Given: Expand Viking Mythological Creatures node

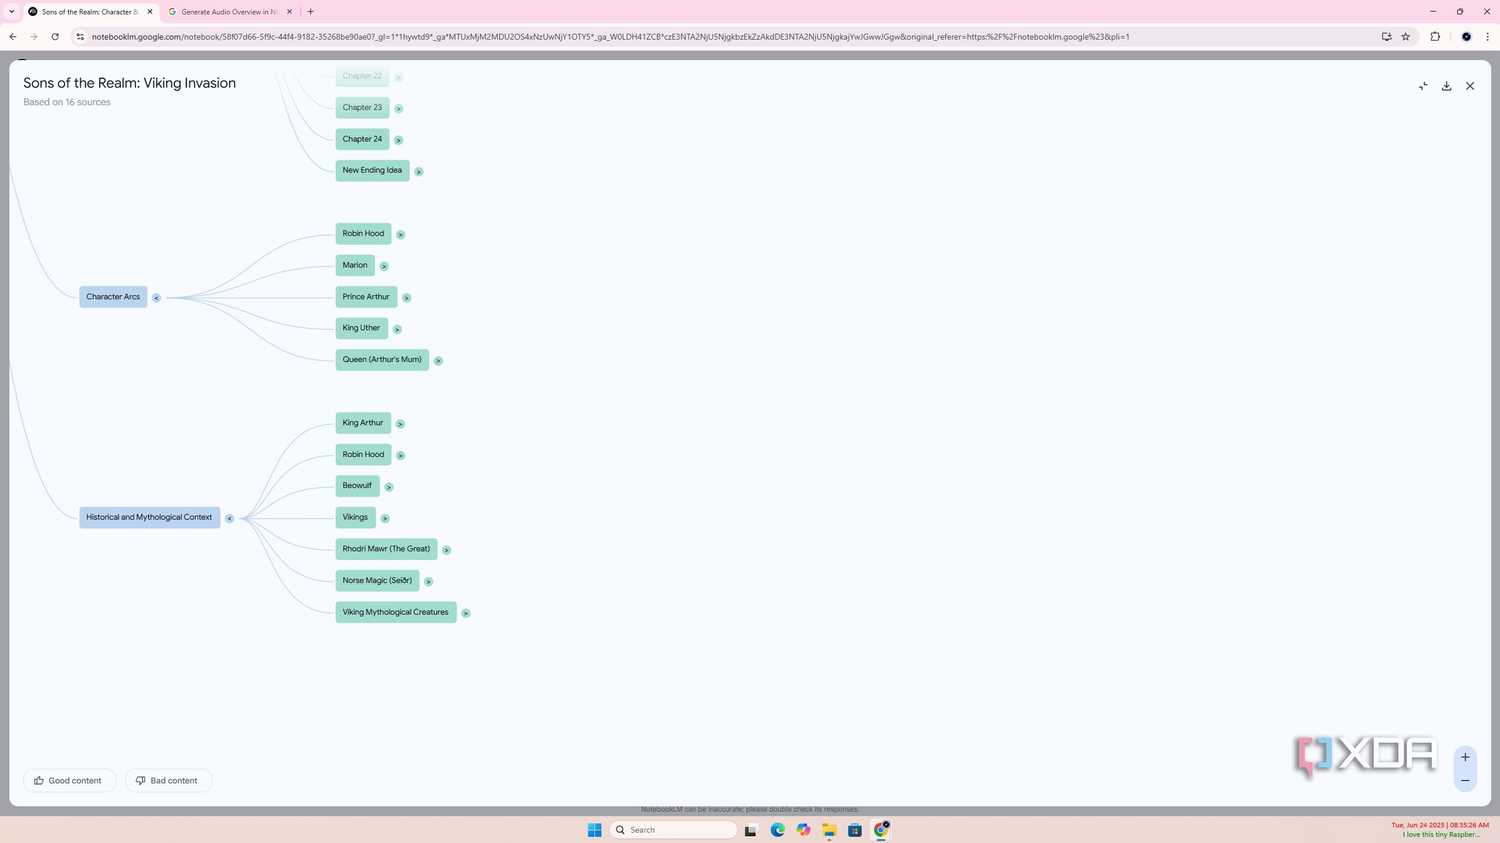Looking at the screenshot, I should [x=466, y=613].
